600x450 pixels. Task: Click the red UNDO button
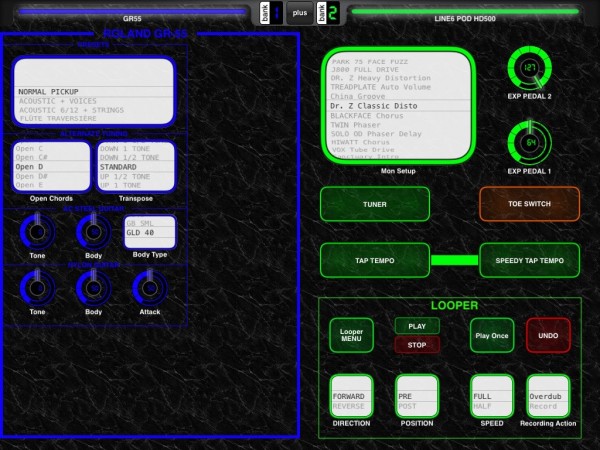(548, 336)
